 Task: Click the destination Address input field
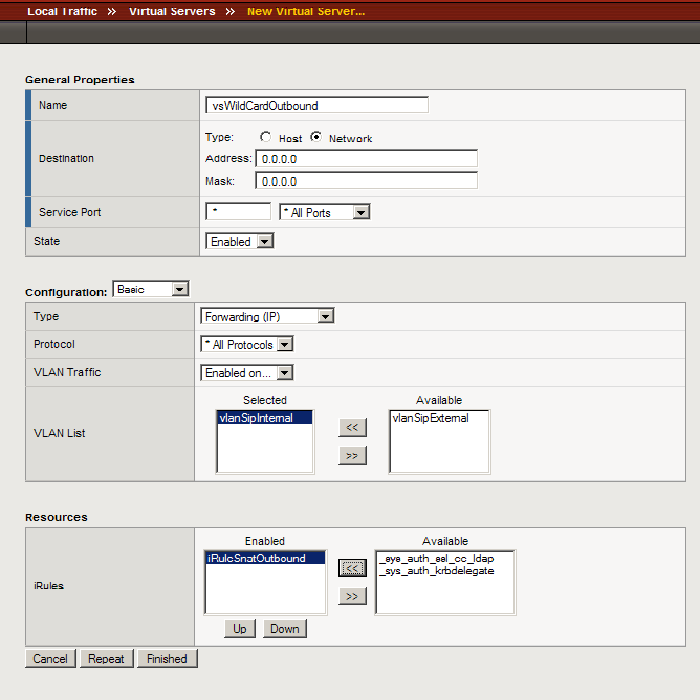[366, 159]
